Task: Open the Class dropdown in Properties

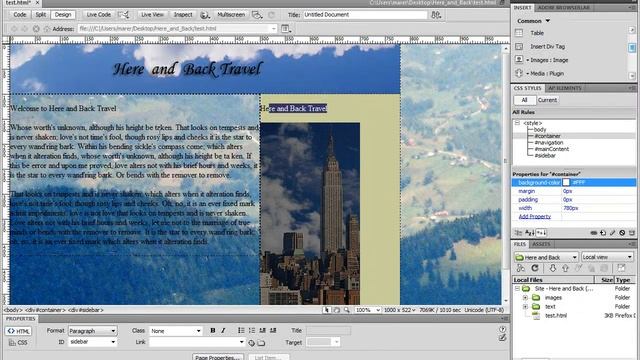Action: click(x=176, y=331)
